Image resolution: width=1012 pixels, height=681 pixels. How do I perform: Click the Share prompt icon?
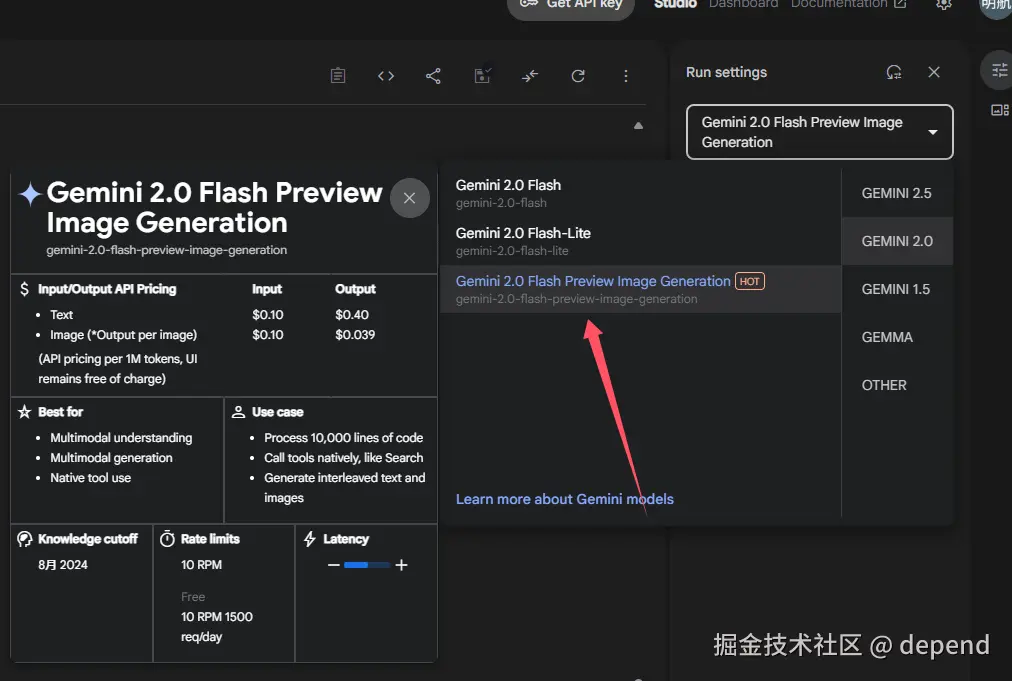(x=433, y=76)
